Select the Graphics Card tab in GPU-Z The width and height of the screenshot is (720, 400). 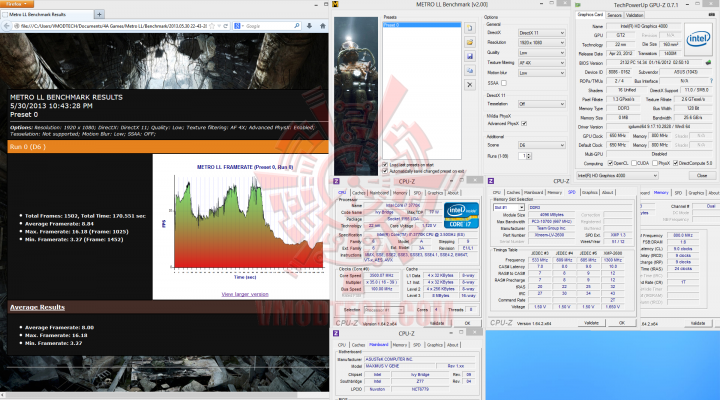[591, 15]
